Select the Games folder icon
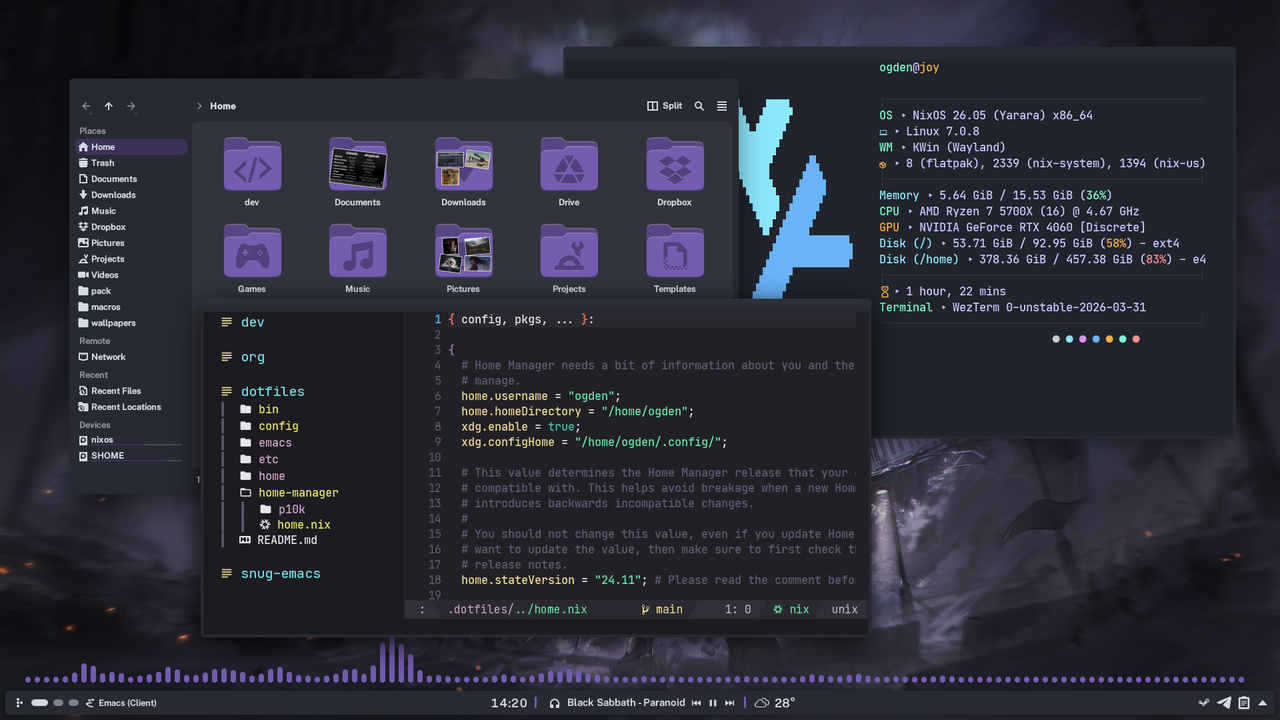1280x720 pixels. coord(252,251)
